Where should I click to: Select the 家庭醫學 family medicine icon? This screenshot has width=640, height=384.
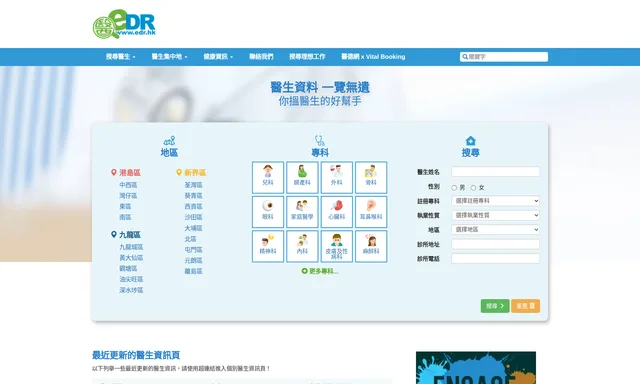[302, 212]
